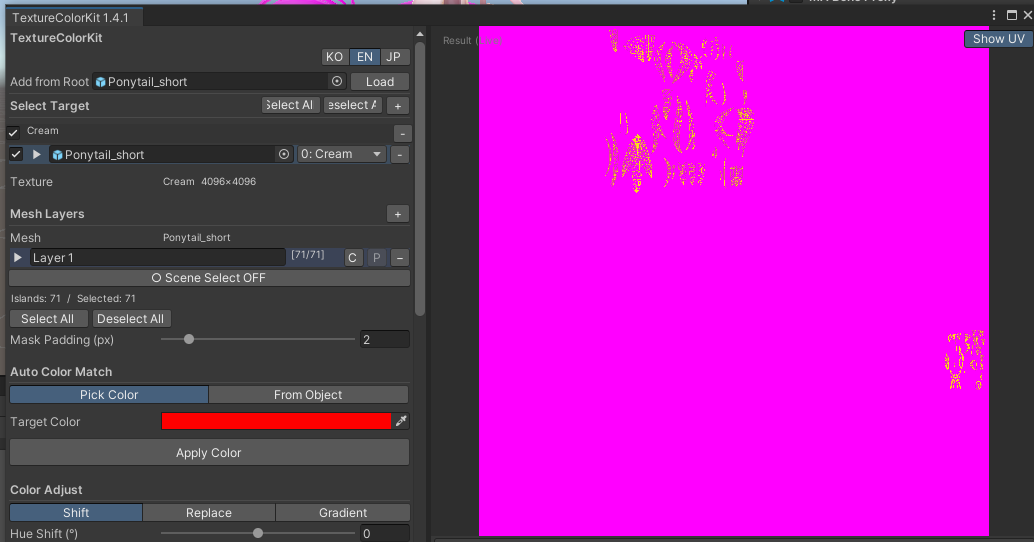Remove the Cream group with minus button
The height and width of the screenshot is (542, 1034).
click(403, 133)
